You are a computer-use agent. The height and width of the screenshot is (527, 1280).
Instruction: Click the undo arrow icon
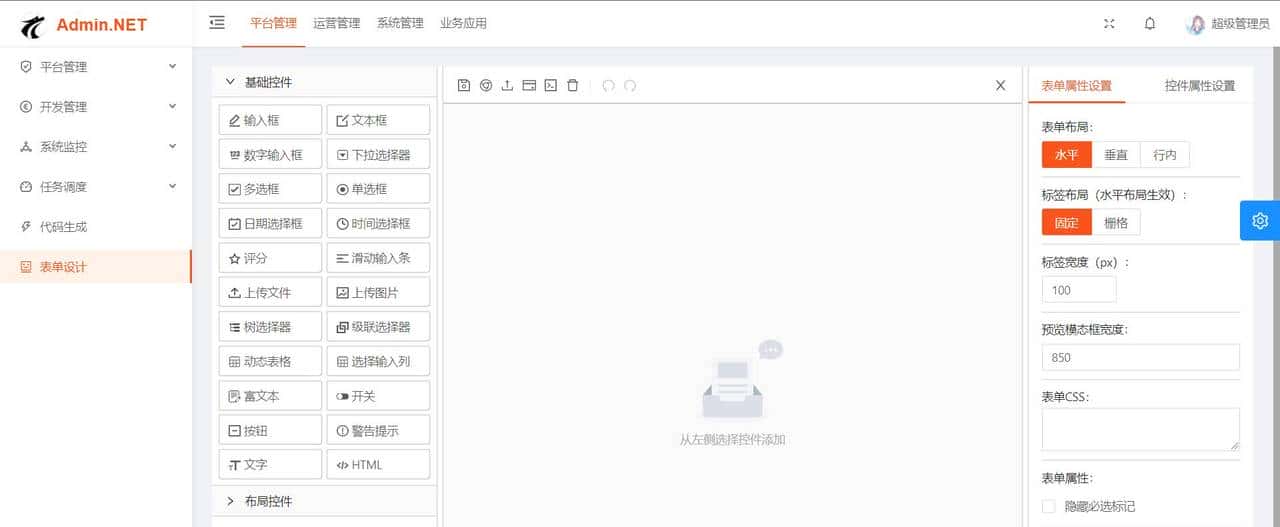pyautogui.click(x=608, y=86)
